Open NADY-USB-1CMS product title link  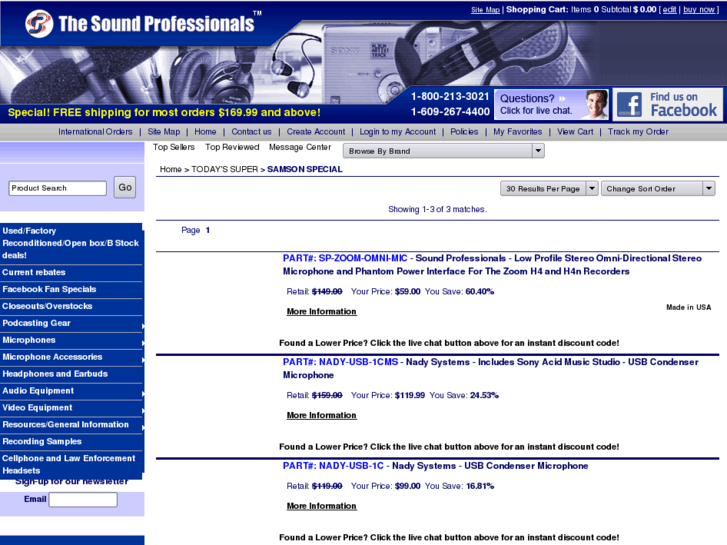tap(491, 368)
